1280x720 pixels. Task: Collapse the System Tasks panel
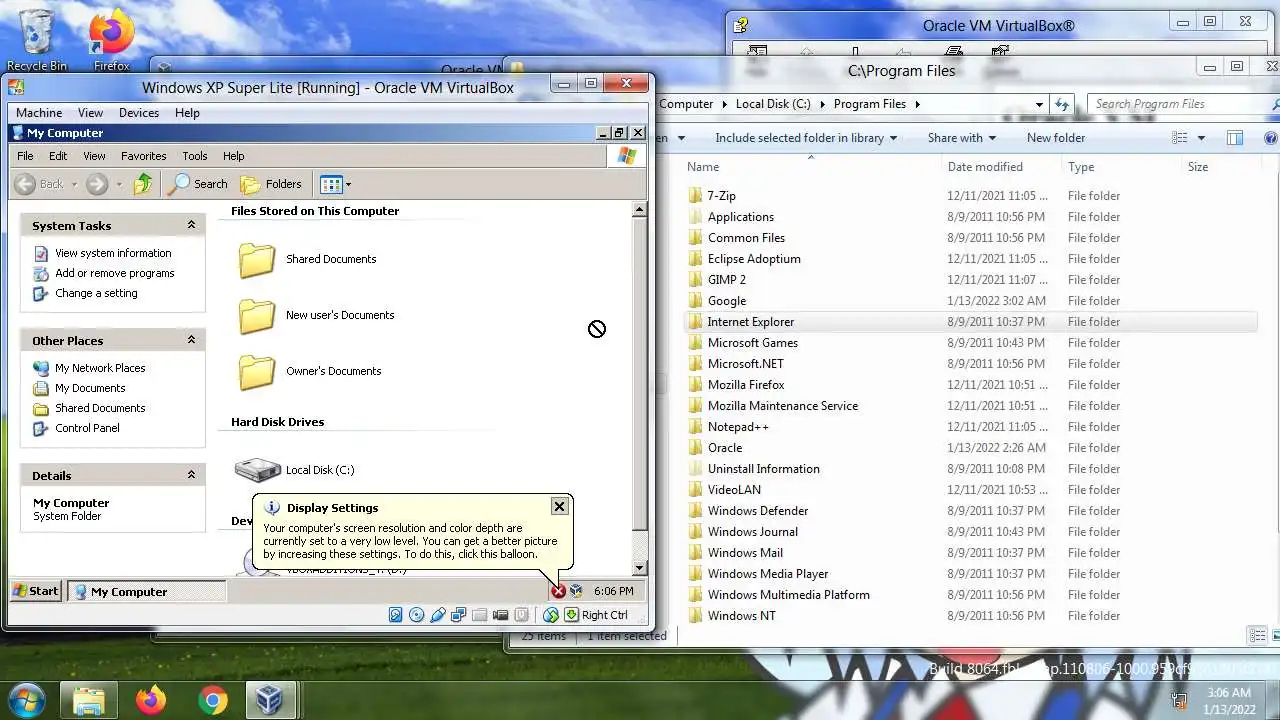pos(191,225)
